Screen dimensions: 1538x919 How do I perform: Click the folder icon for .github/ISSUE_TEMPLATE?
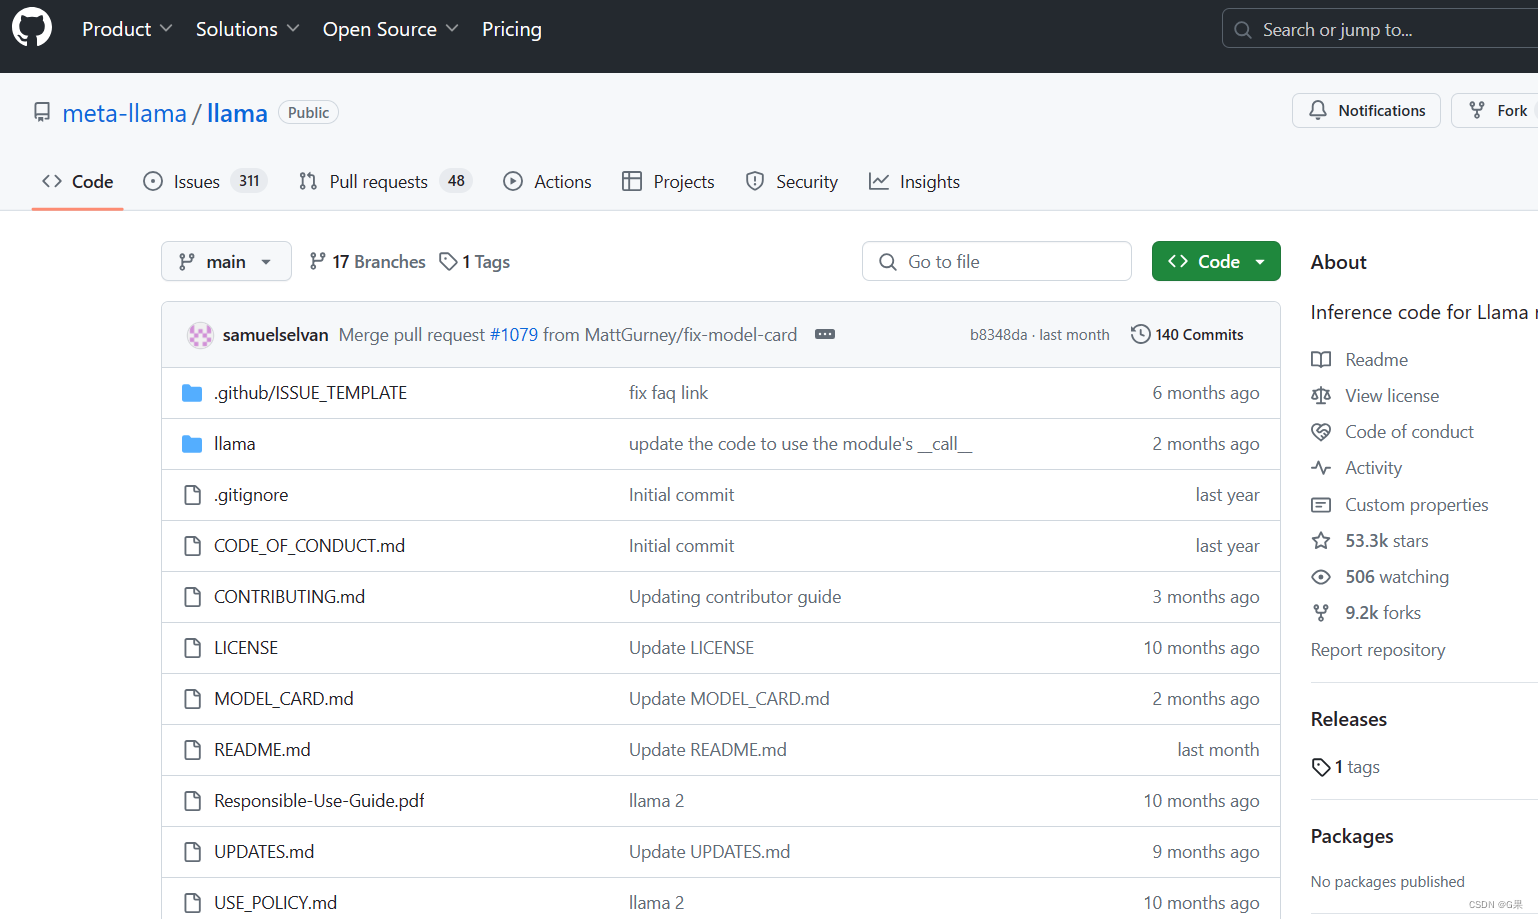[x=192, y=393]
